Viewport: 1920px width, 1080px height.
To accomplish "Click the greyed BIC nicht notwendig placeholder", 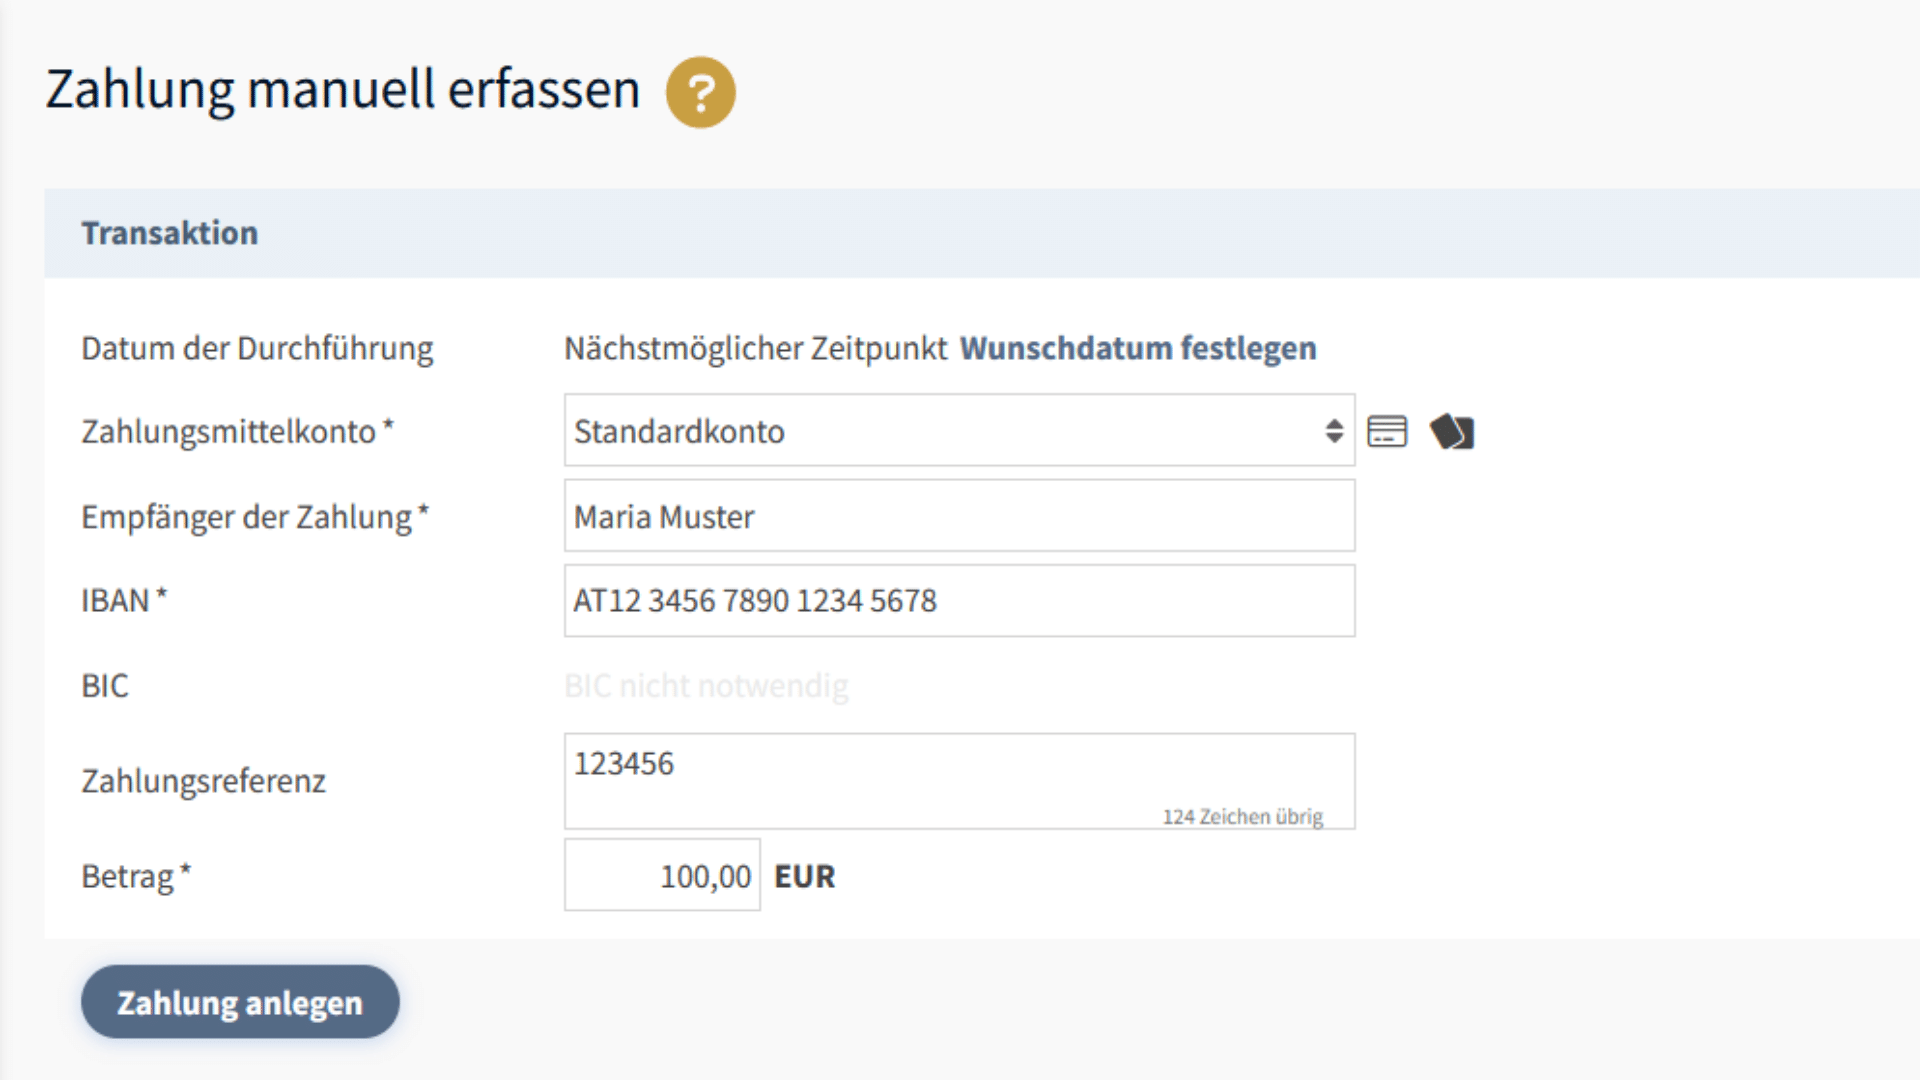I will coord(706,686).
